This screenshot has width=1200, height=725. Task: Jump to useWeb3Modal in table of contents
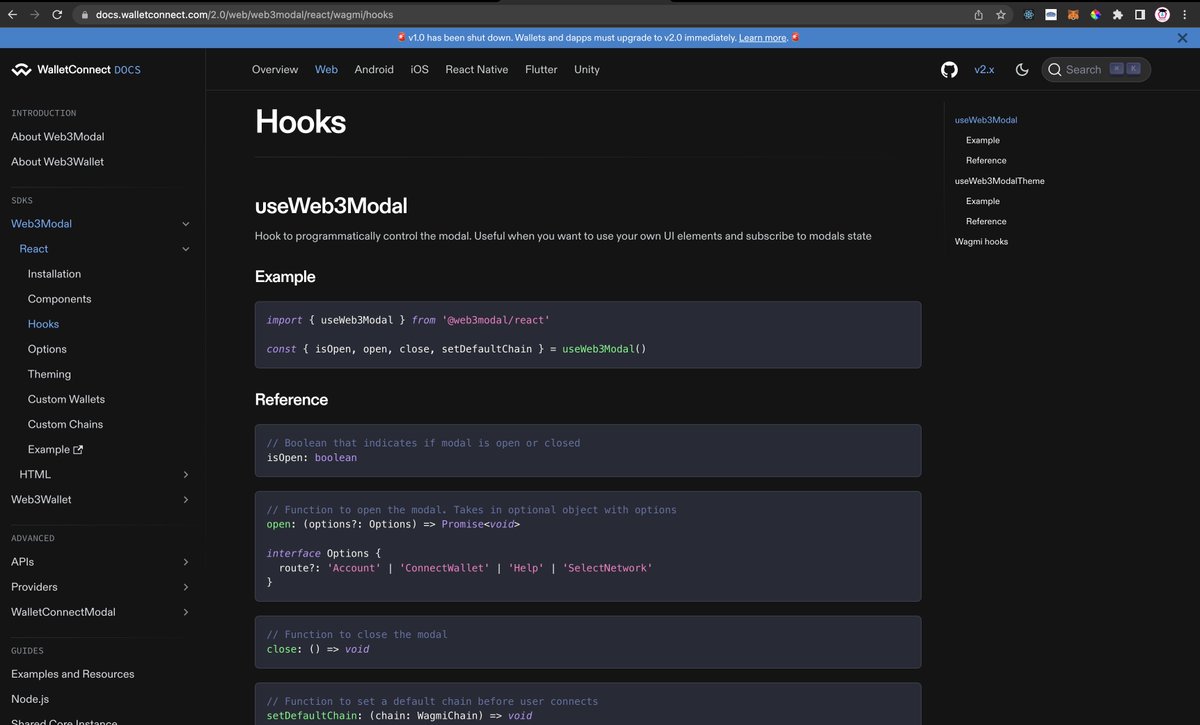(x=986, y=120)
